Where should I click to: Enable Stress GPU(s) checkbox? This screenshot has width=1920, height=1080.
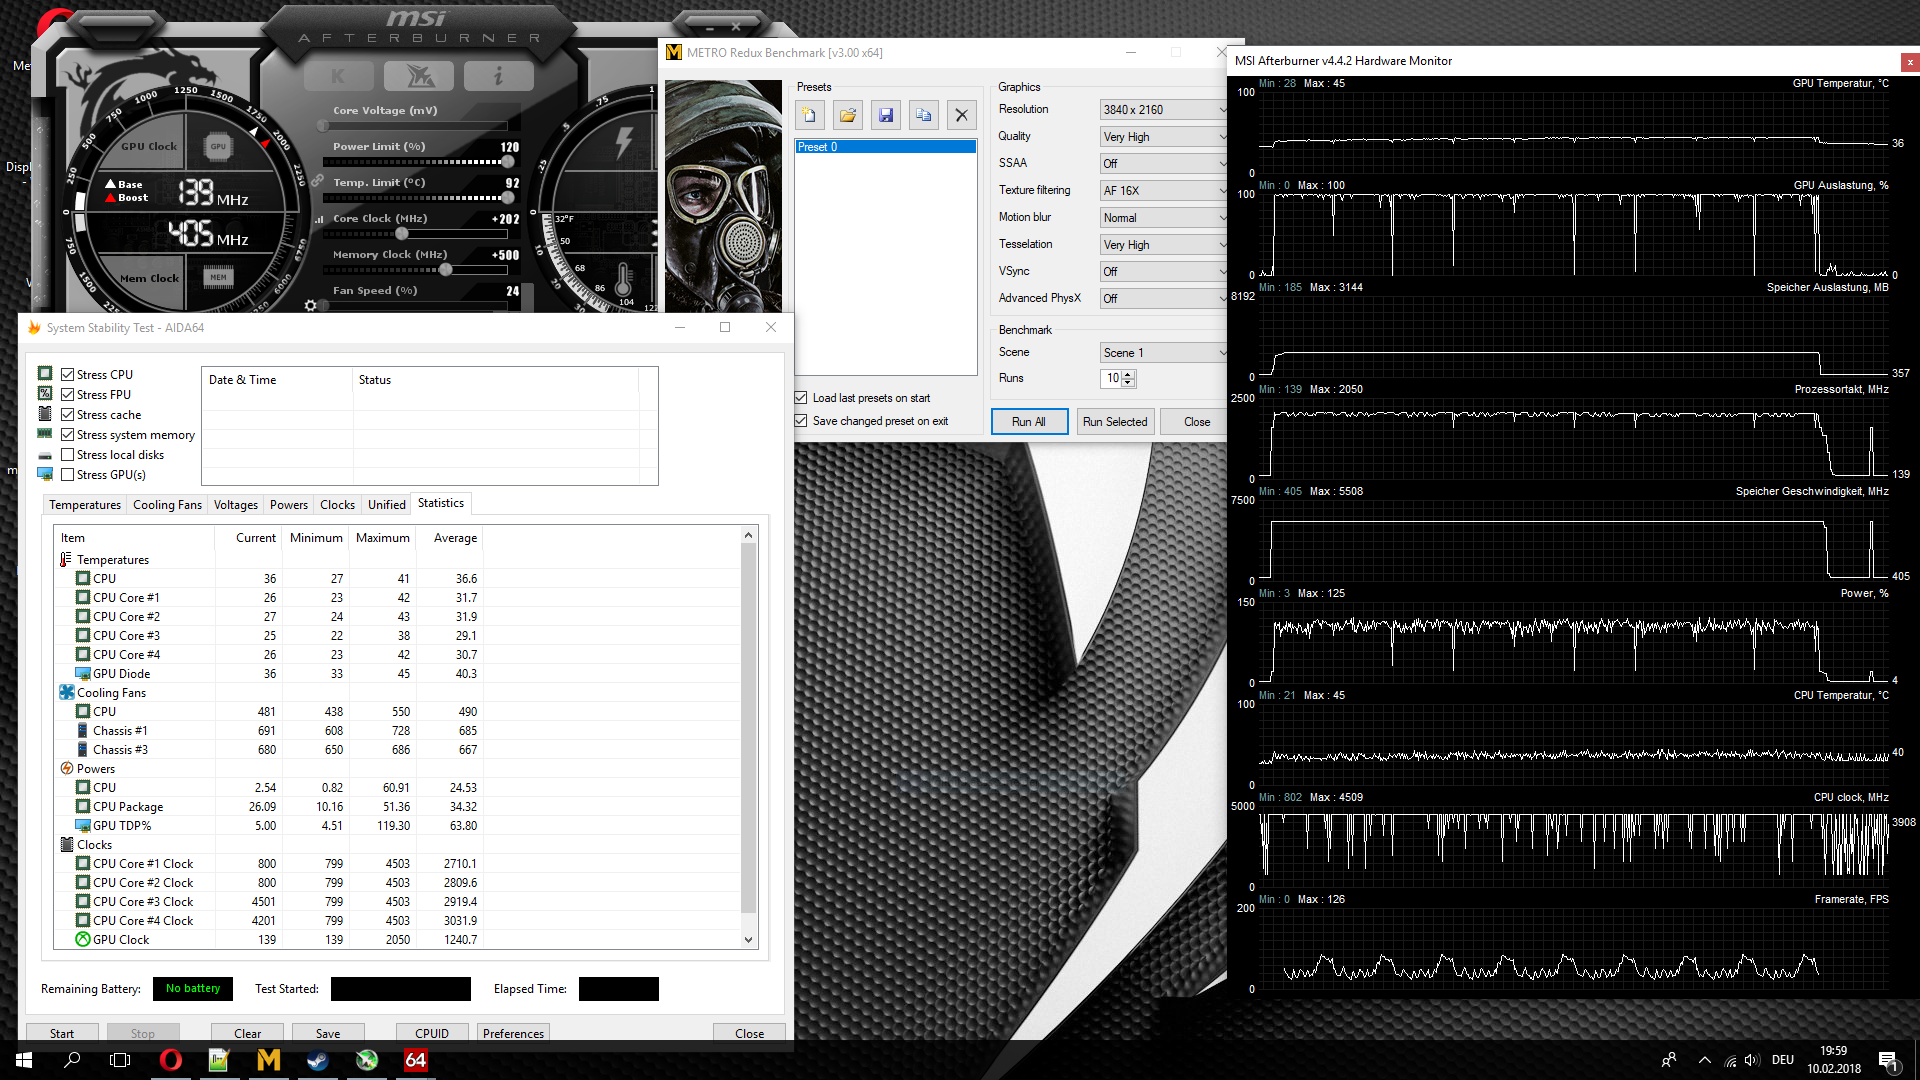68,475
